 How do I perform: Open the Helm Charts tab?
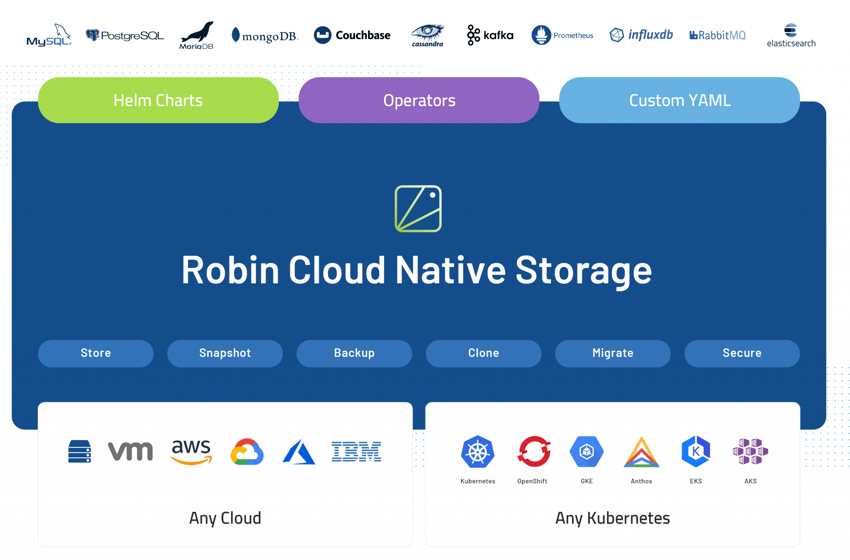[x=158, y=100]
